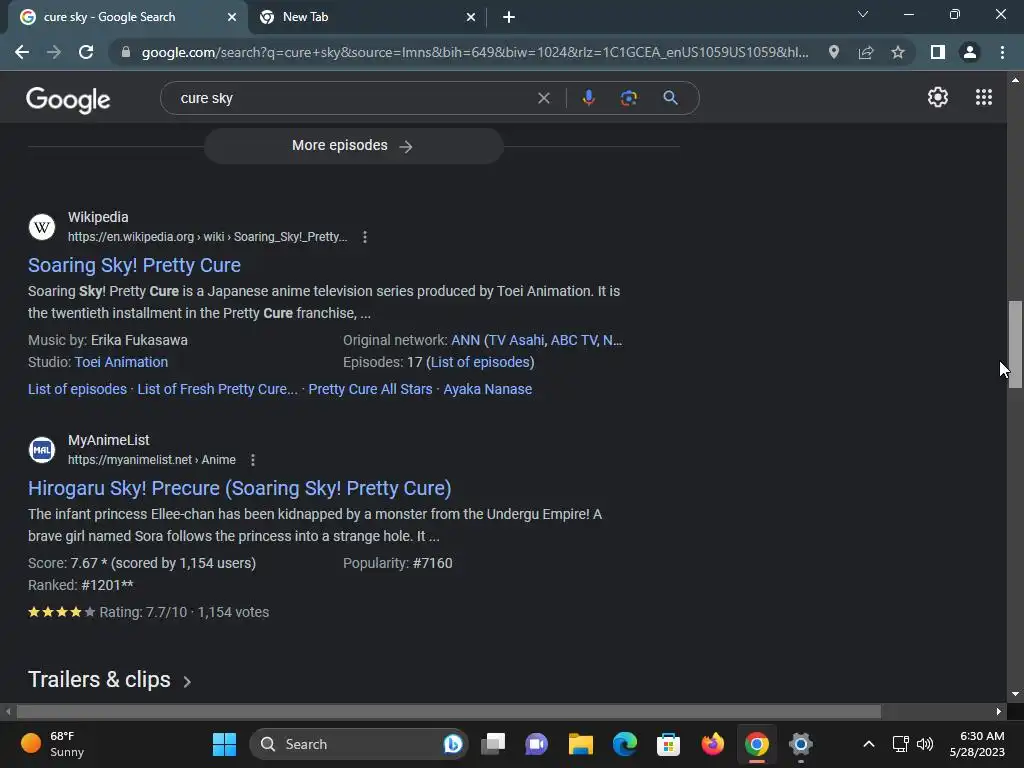
Task: Click into the cure sky search field
Action: (353, 98)
